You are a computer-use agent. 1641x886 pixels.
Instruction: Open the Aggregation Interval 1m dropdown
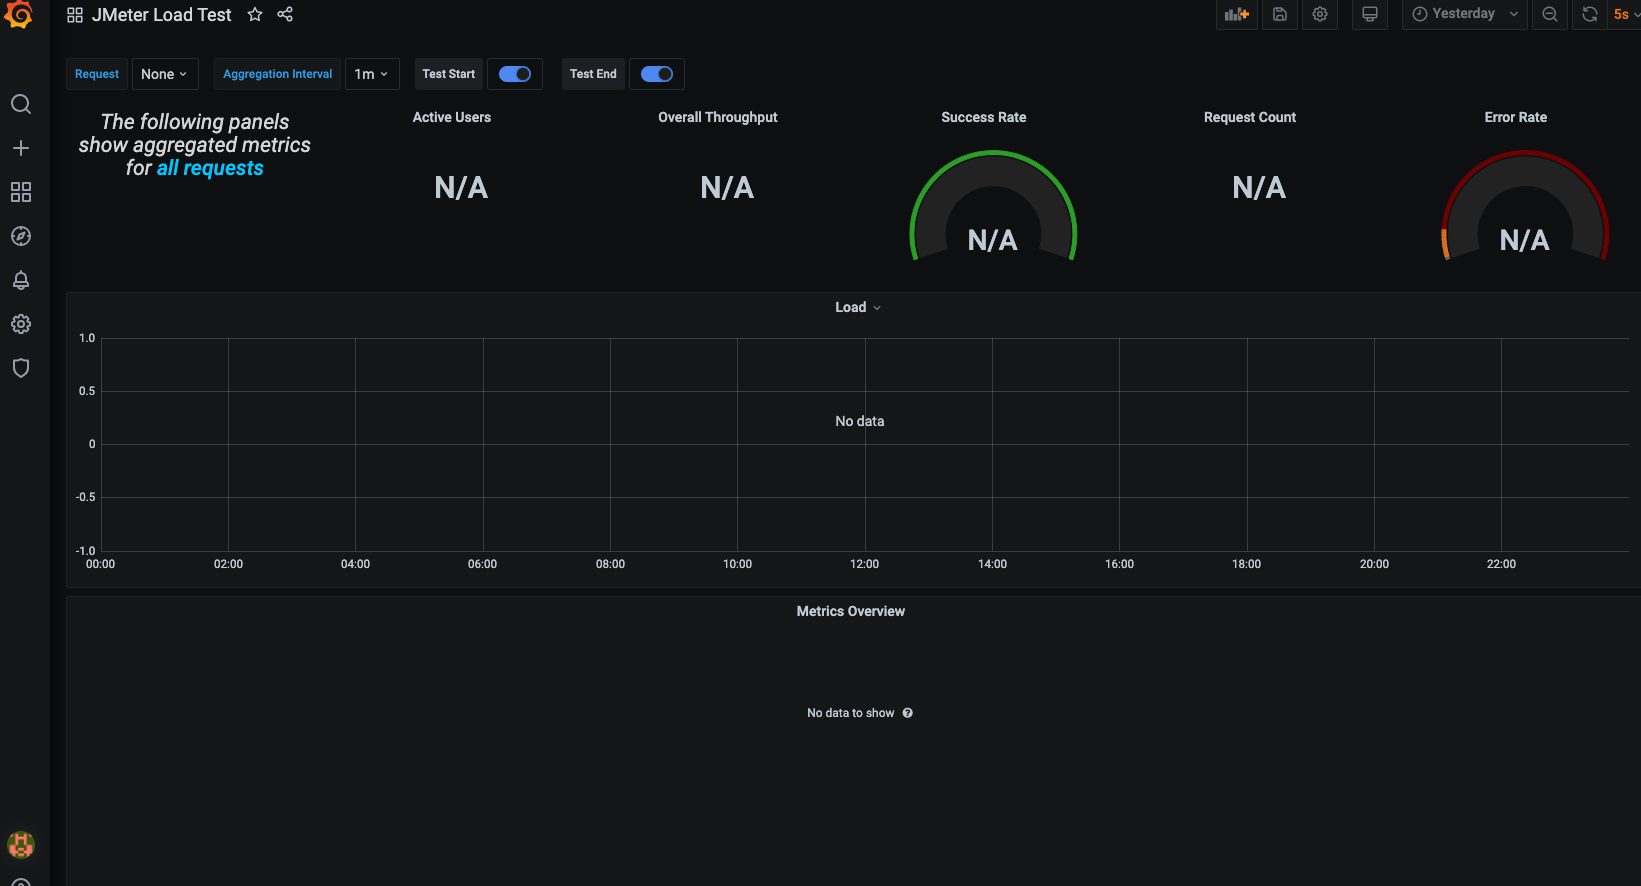tap(372, 74)
